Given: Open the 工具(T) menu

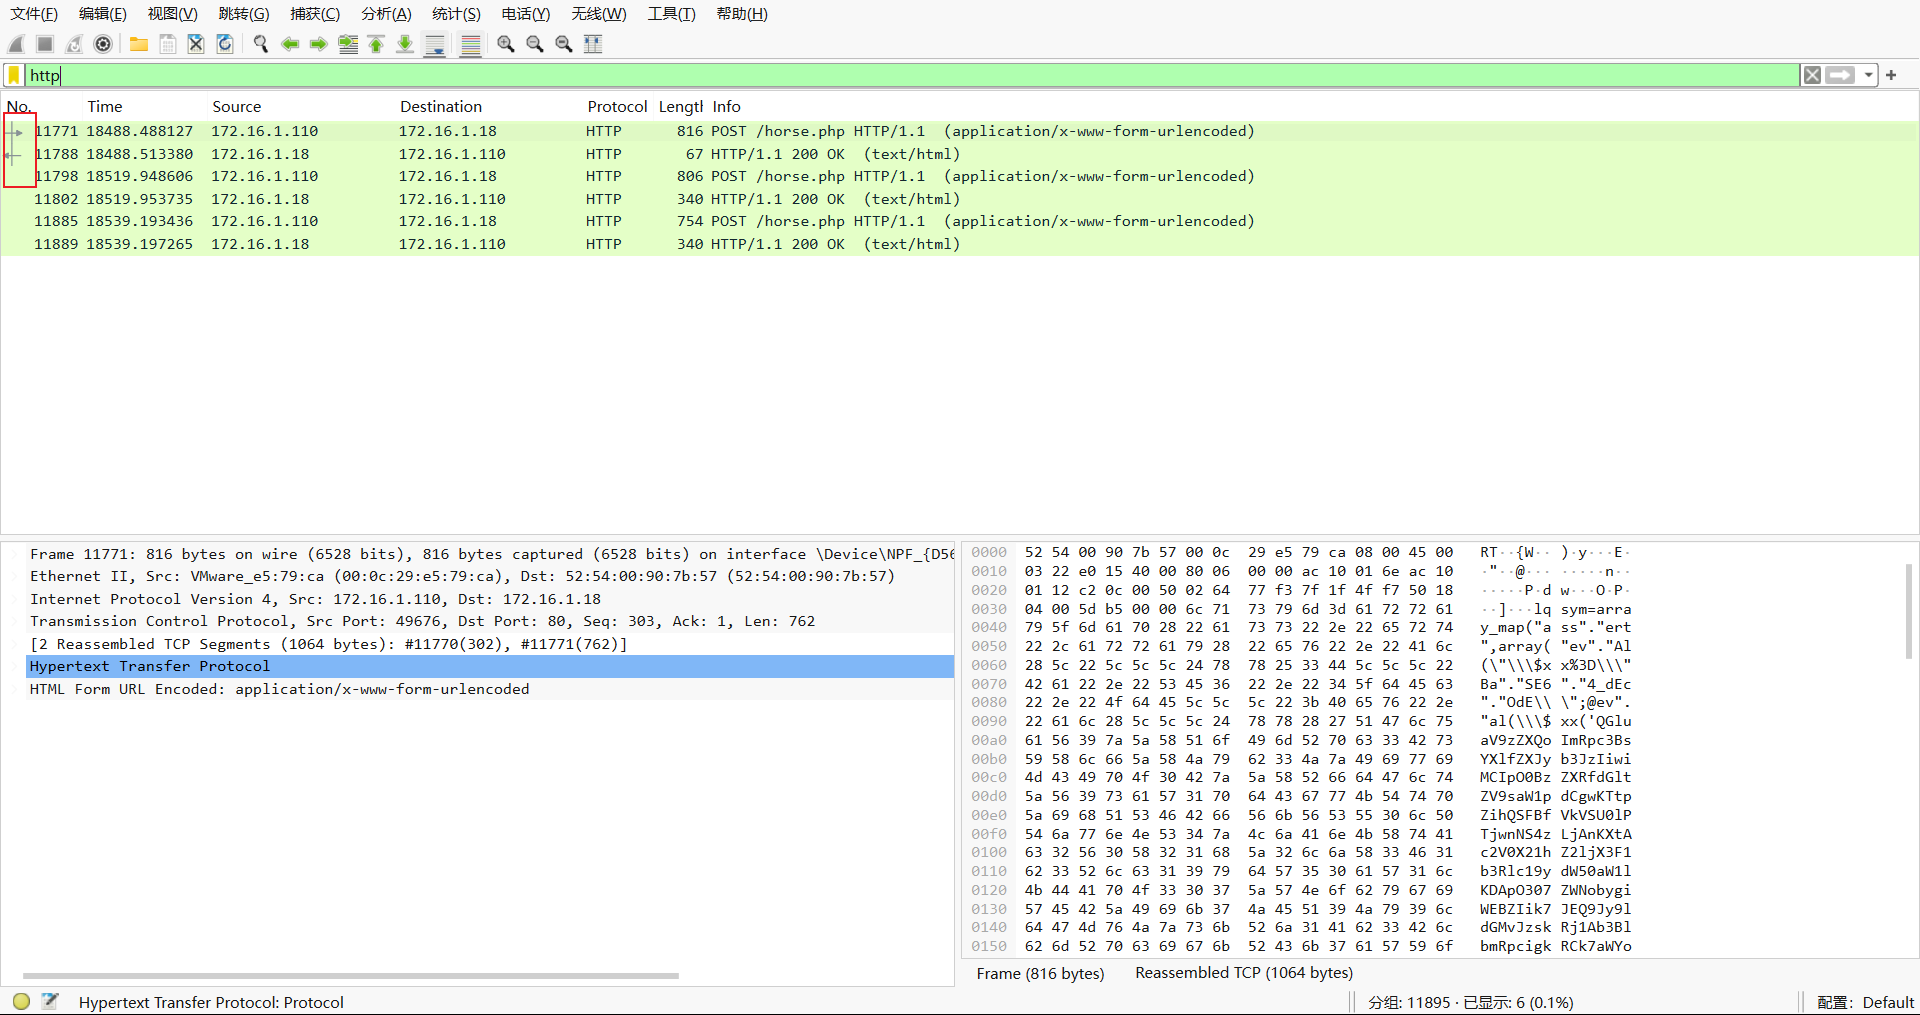Looking at the screenshot, I should point(671,14).
